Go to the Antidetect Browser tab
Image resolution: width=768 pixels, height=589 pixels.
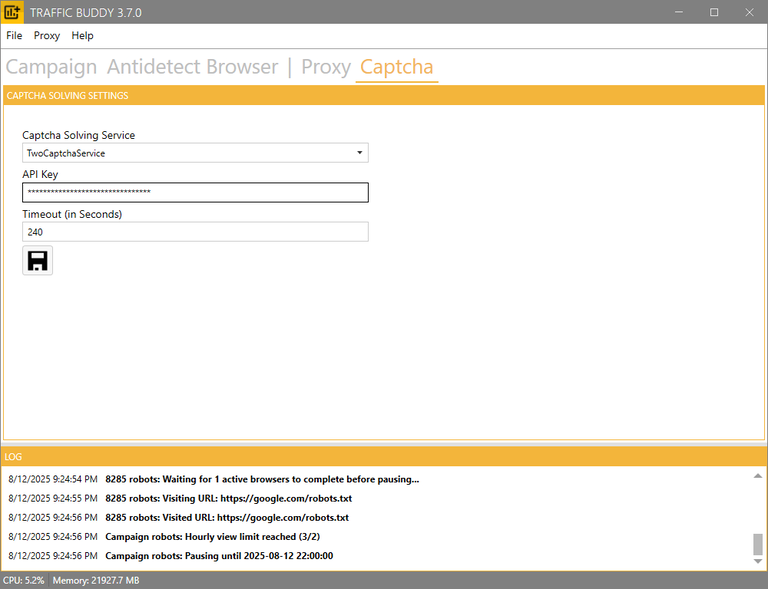point(192,67)
